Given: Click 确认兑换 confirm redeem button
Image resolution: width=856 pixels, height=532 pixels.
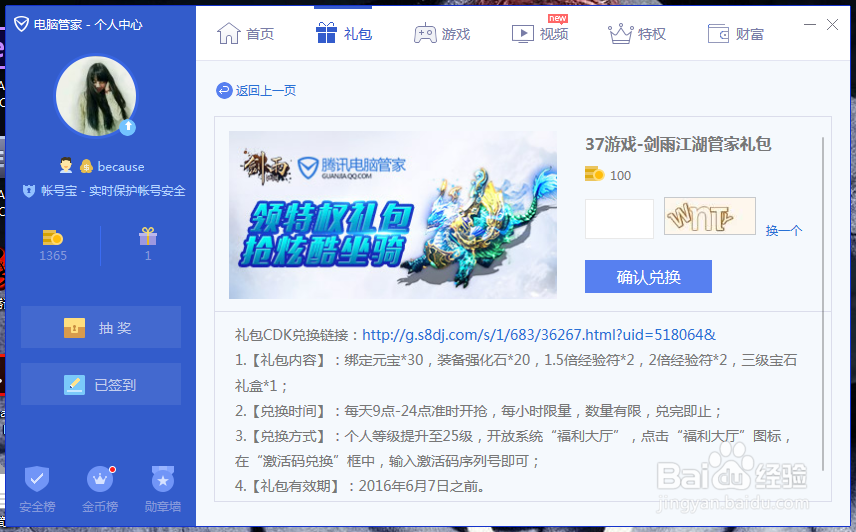Looking at the screenshot, I should 648,277.
